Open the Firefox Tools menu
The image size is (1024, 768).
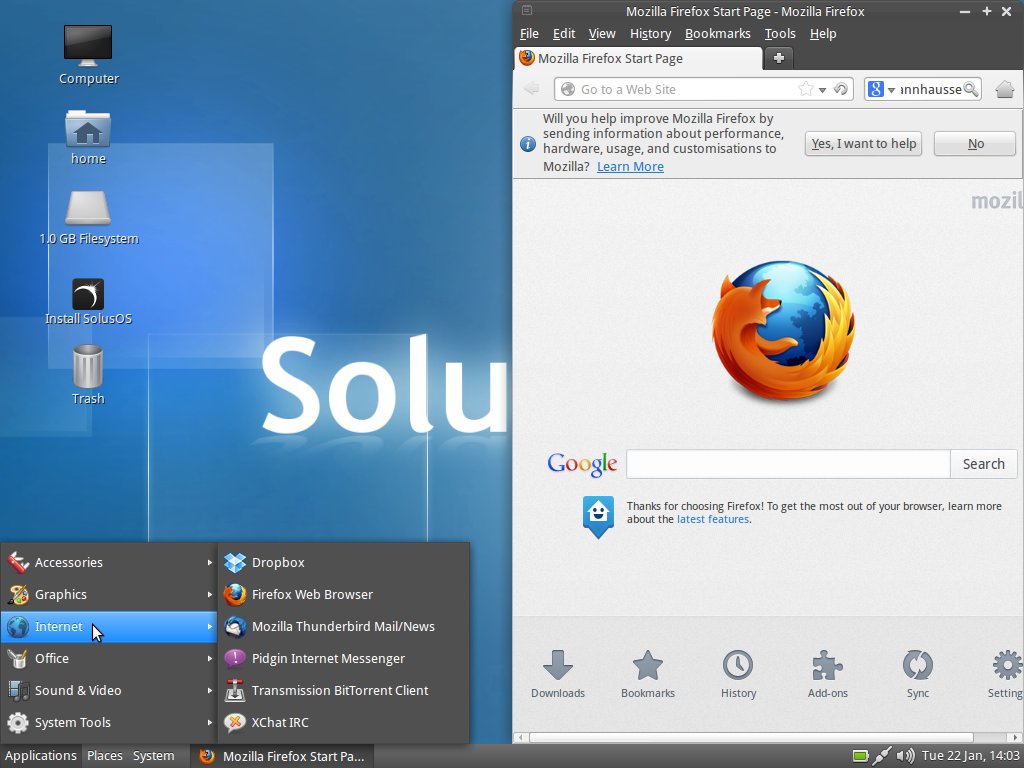click(x=780, y=34)
